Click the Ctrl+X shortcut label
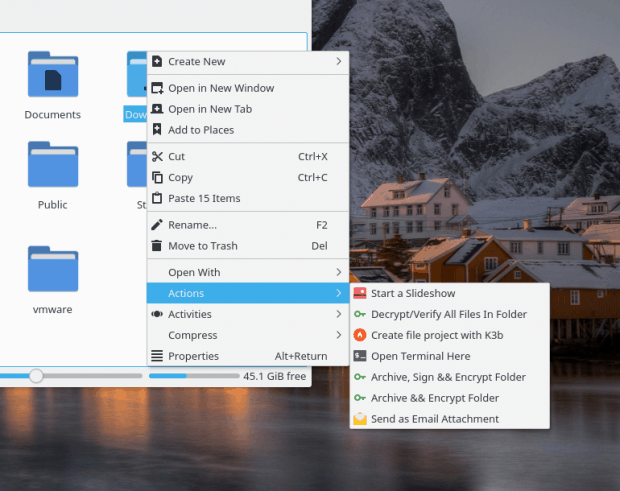 pyautogui.click(x=313, y=157)
